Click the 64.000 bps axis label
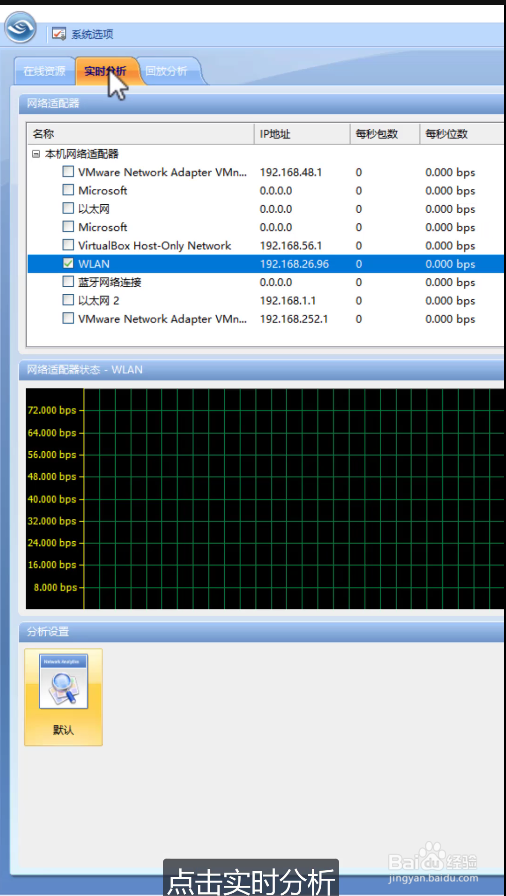The height and width of the screenshot is (896, 506). (51, 433)
